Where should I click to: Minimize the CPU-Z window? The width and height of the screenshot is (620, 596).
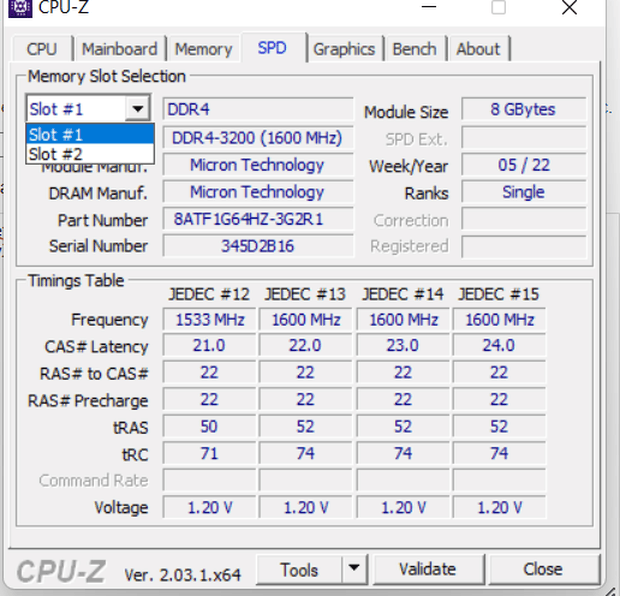(429, 7)
